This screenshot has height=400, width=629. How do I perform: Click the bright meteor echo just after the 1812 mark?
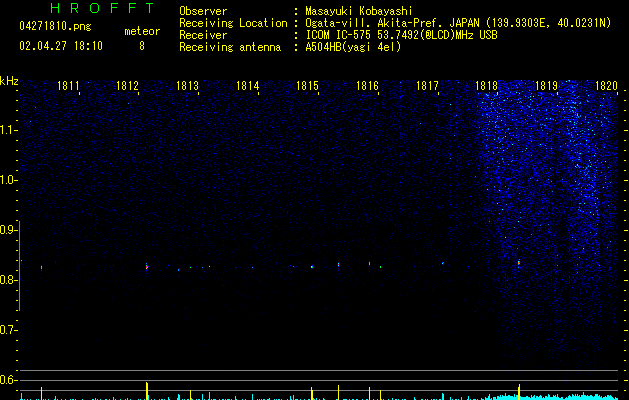[147, 266]
